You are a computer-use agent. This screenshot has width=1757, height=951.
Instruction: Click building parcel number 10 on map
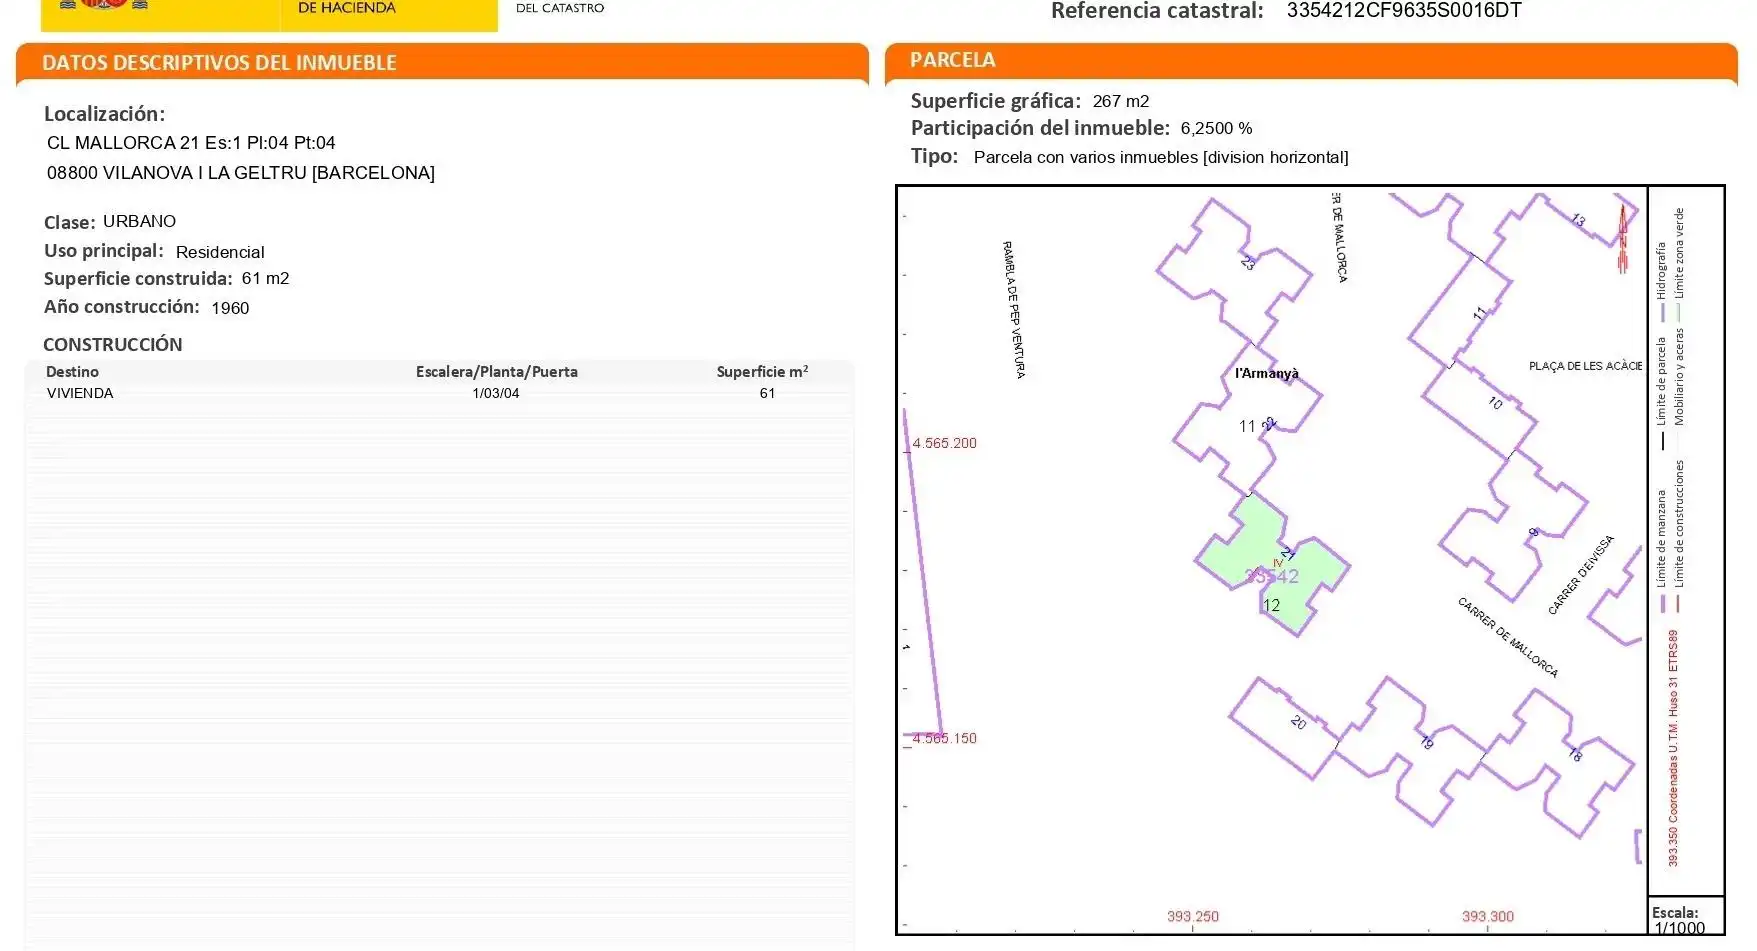coord(1494,403)
